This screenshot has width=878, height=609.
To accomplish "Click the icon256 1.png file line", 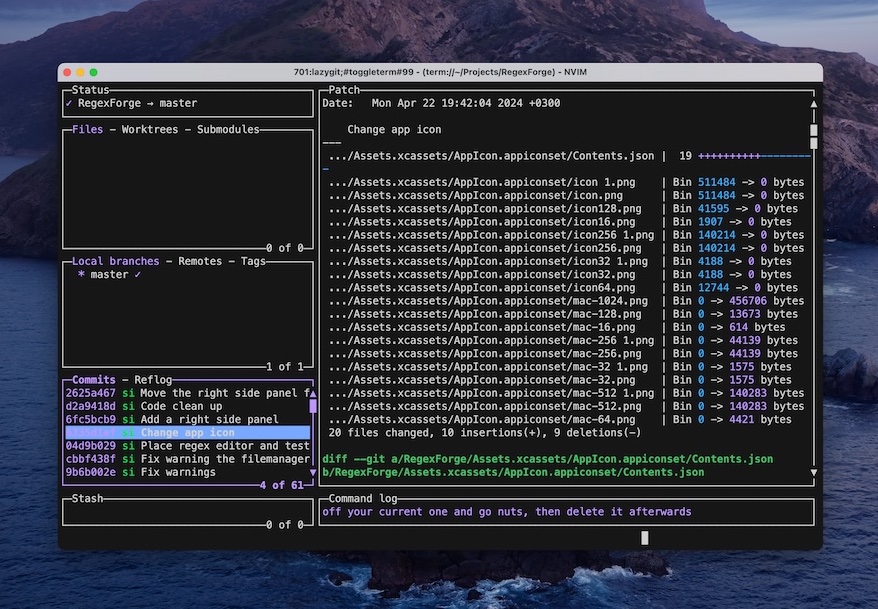I will point(567,235).
